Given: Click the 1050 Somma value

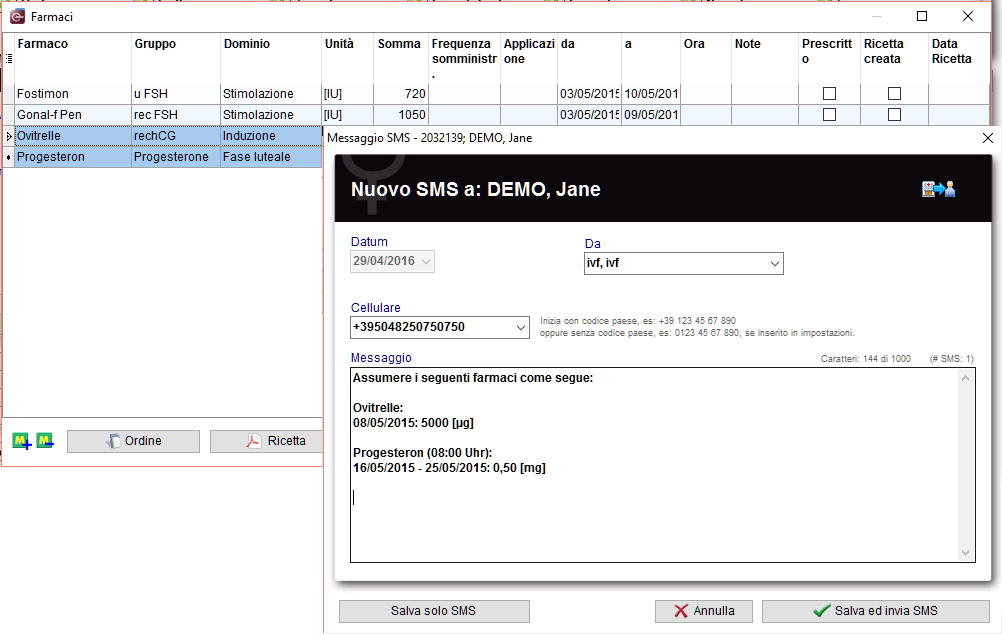Looking at the screenshot, I should (401, 114).
